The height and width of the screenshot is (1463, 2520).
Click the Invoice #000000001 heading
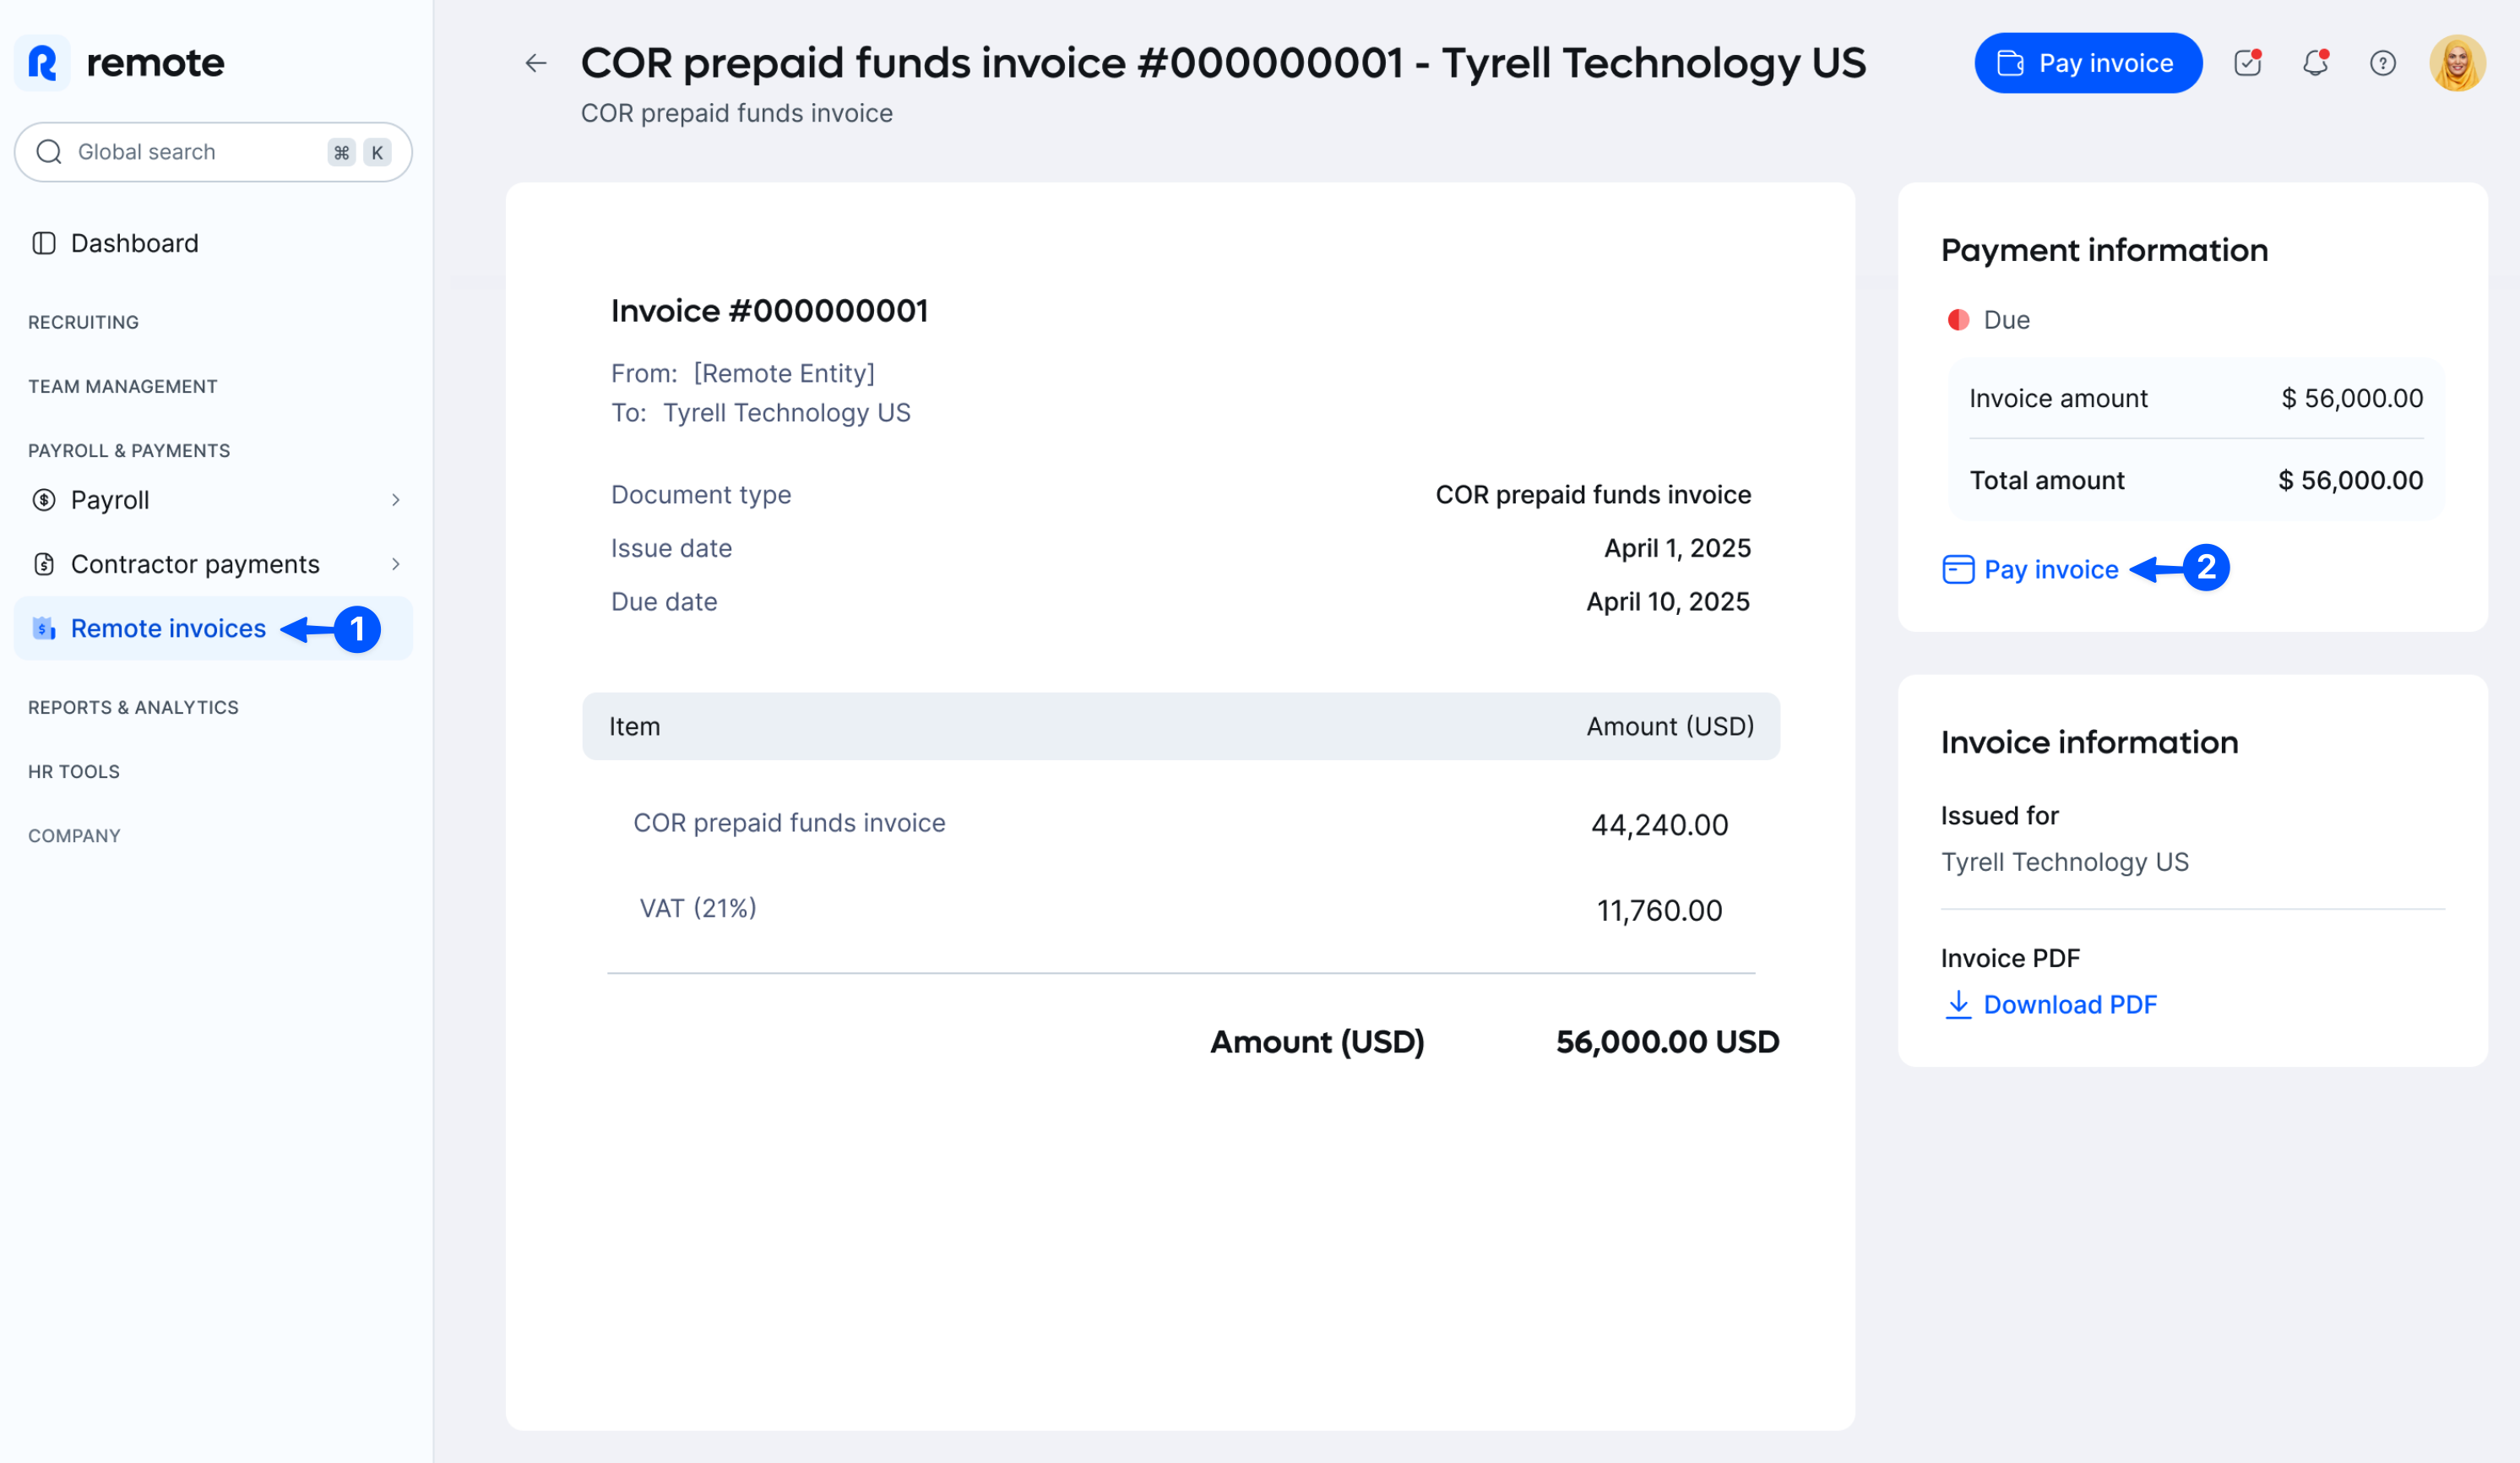(769, 310)
